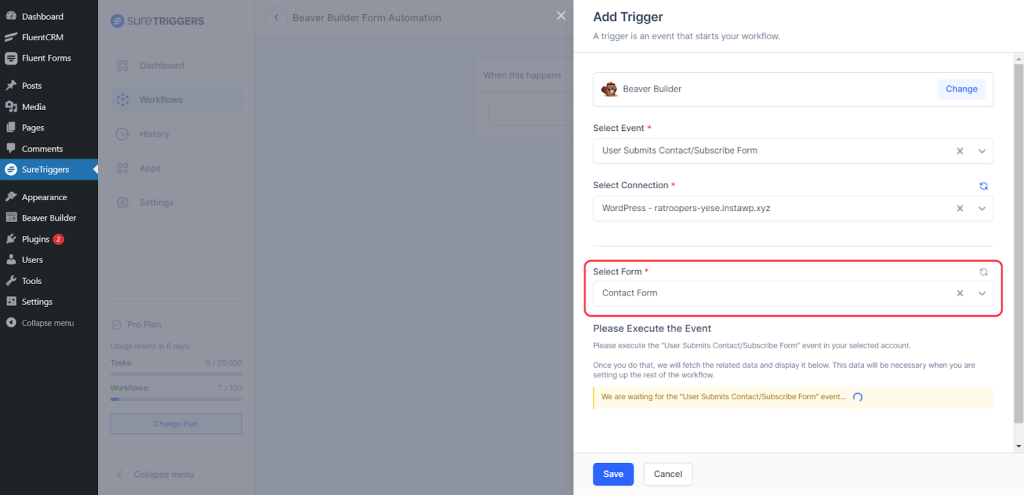Click the refresh icon beside Select Form
Viewport: 1024px width, 495px height.
(983, 272)
